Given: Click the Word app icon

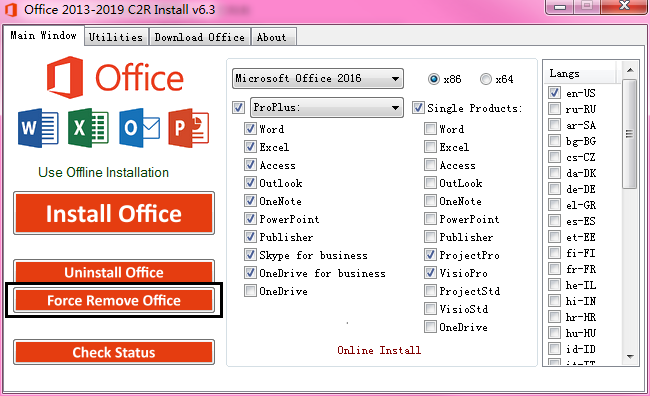Looking at the screenshot, I should (x=38, y=128).
